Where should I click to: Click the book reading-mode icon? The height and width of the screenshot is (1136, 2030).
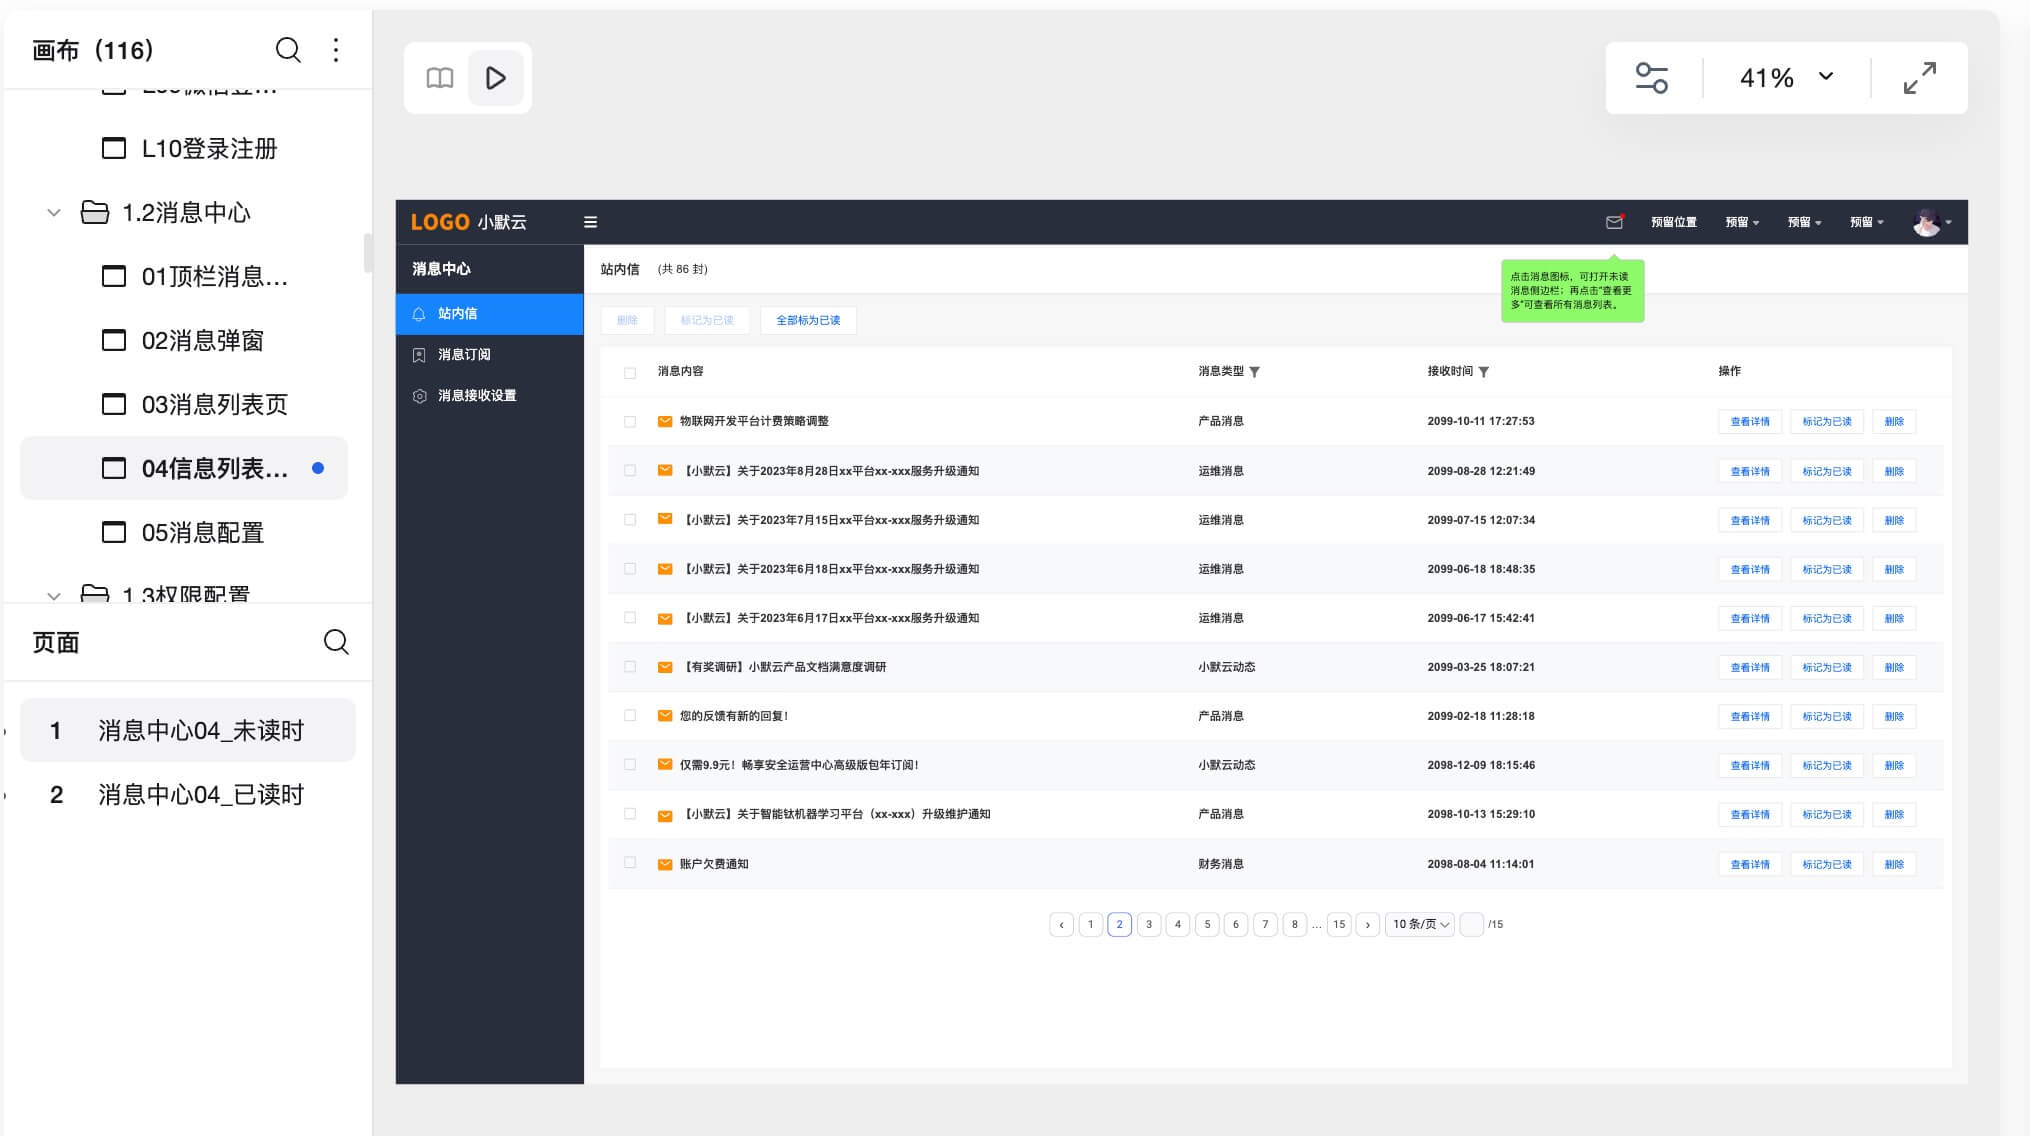440,78
